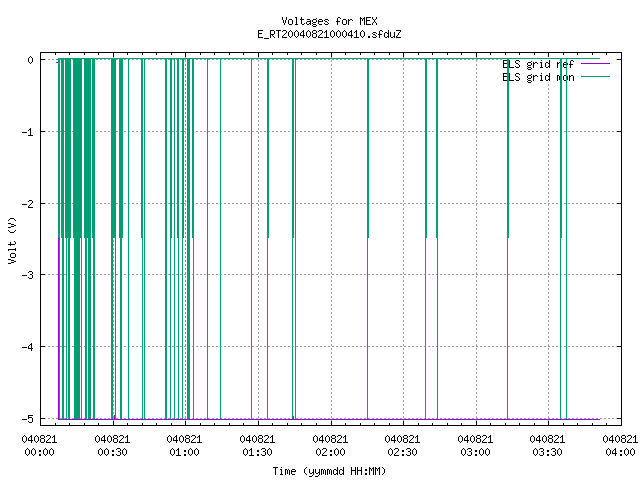The width and height of the screenshot is (640, 480).
Task: Click the chart title 'Voltages for MEX'
Action: (329, 21)
